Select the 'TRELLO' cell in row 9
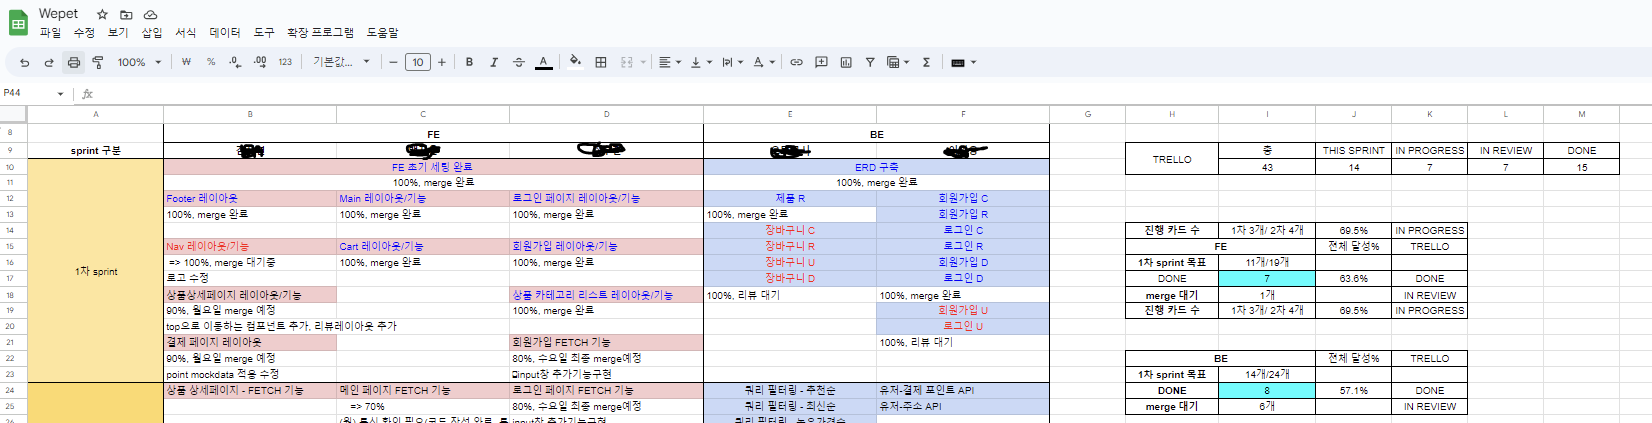1652x423 pixels. click(1172, 159)
